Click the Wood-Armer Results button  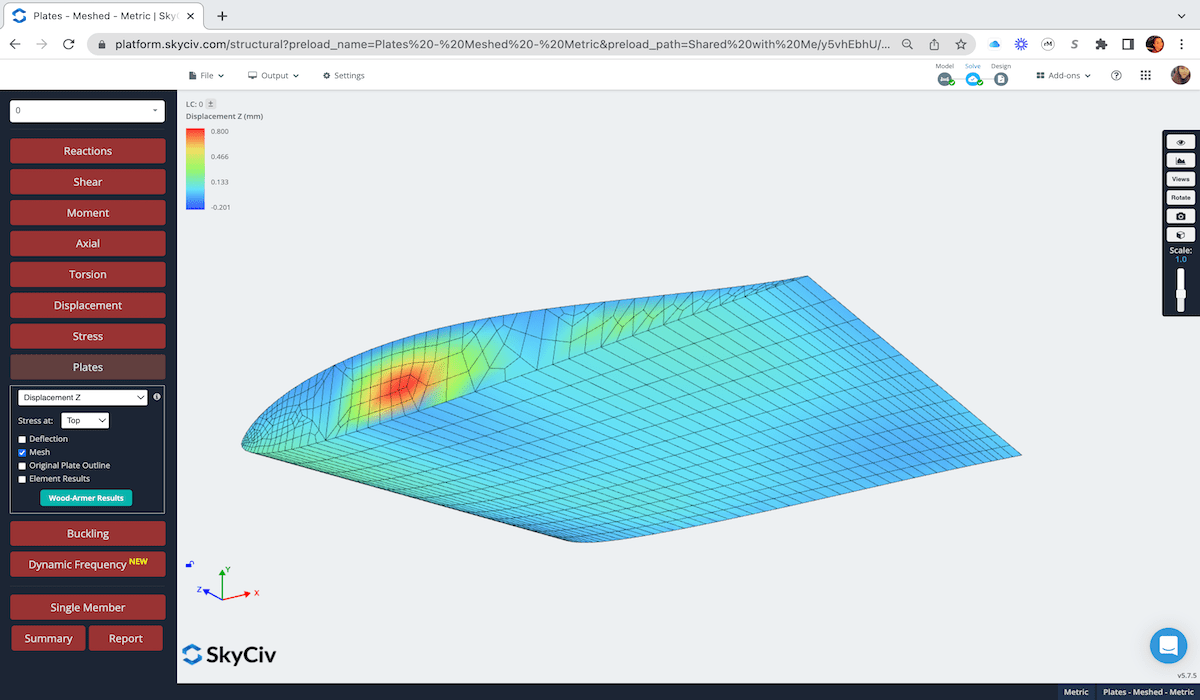pyautogui.click(x=86, y=497)
